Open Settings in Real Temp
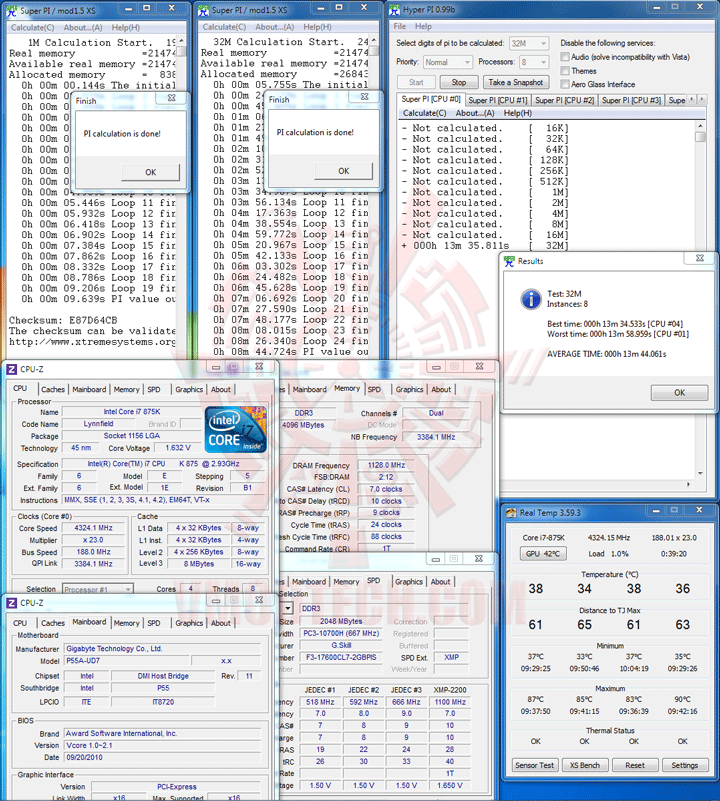 point(684,765)
